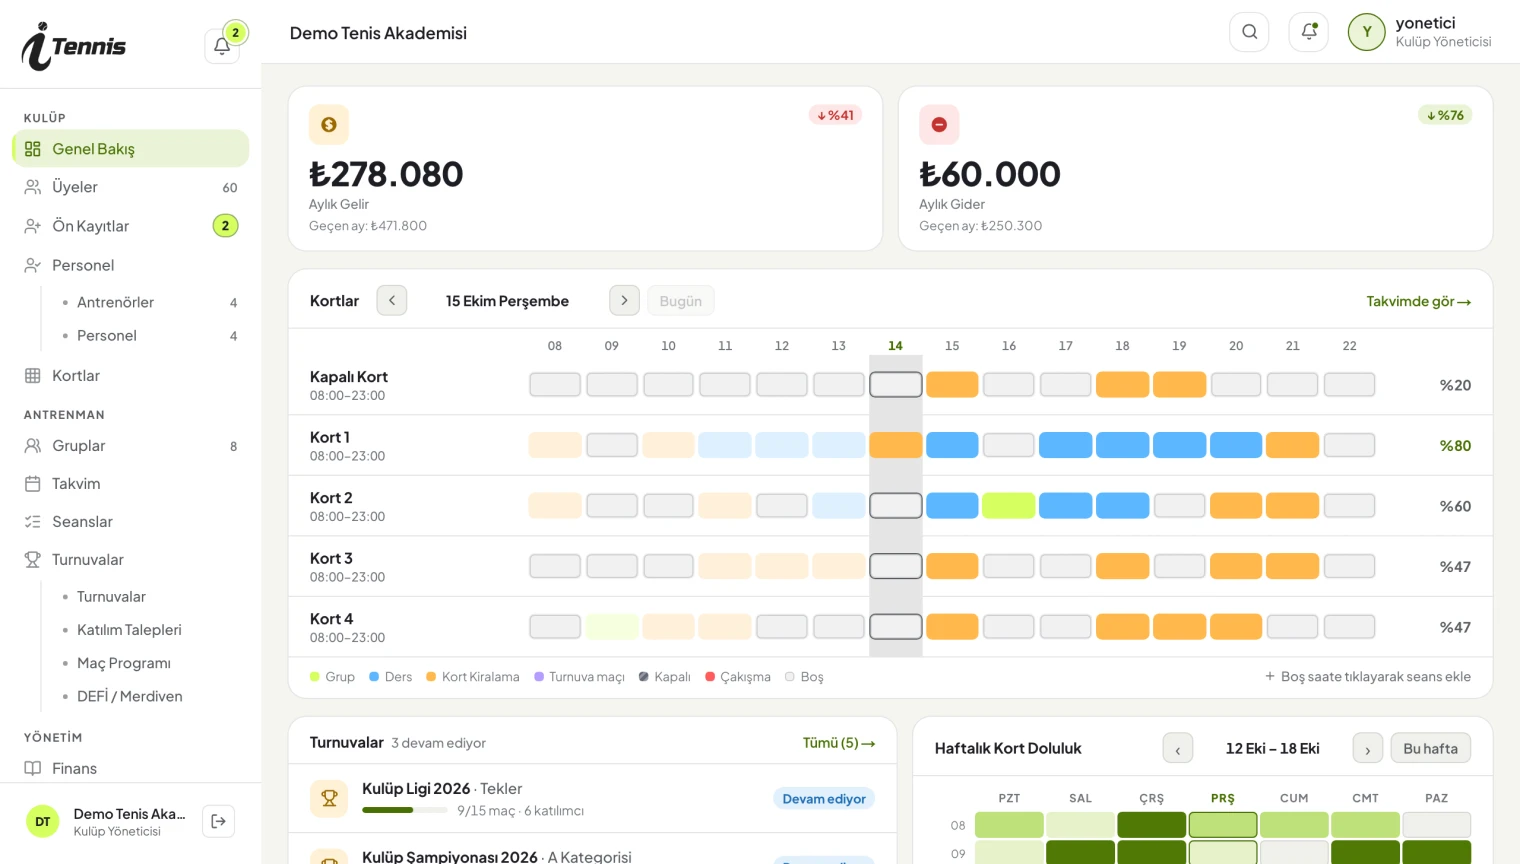Open Genel Bakış in sidebar
Screen dimensions: 1520x864
click(131, 149)
